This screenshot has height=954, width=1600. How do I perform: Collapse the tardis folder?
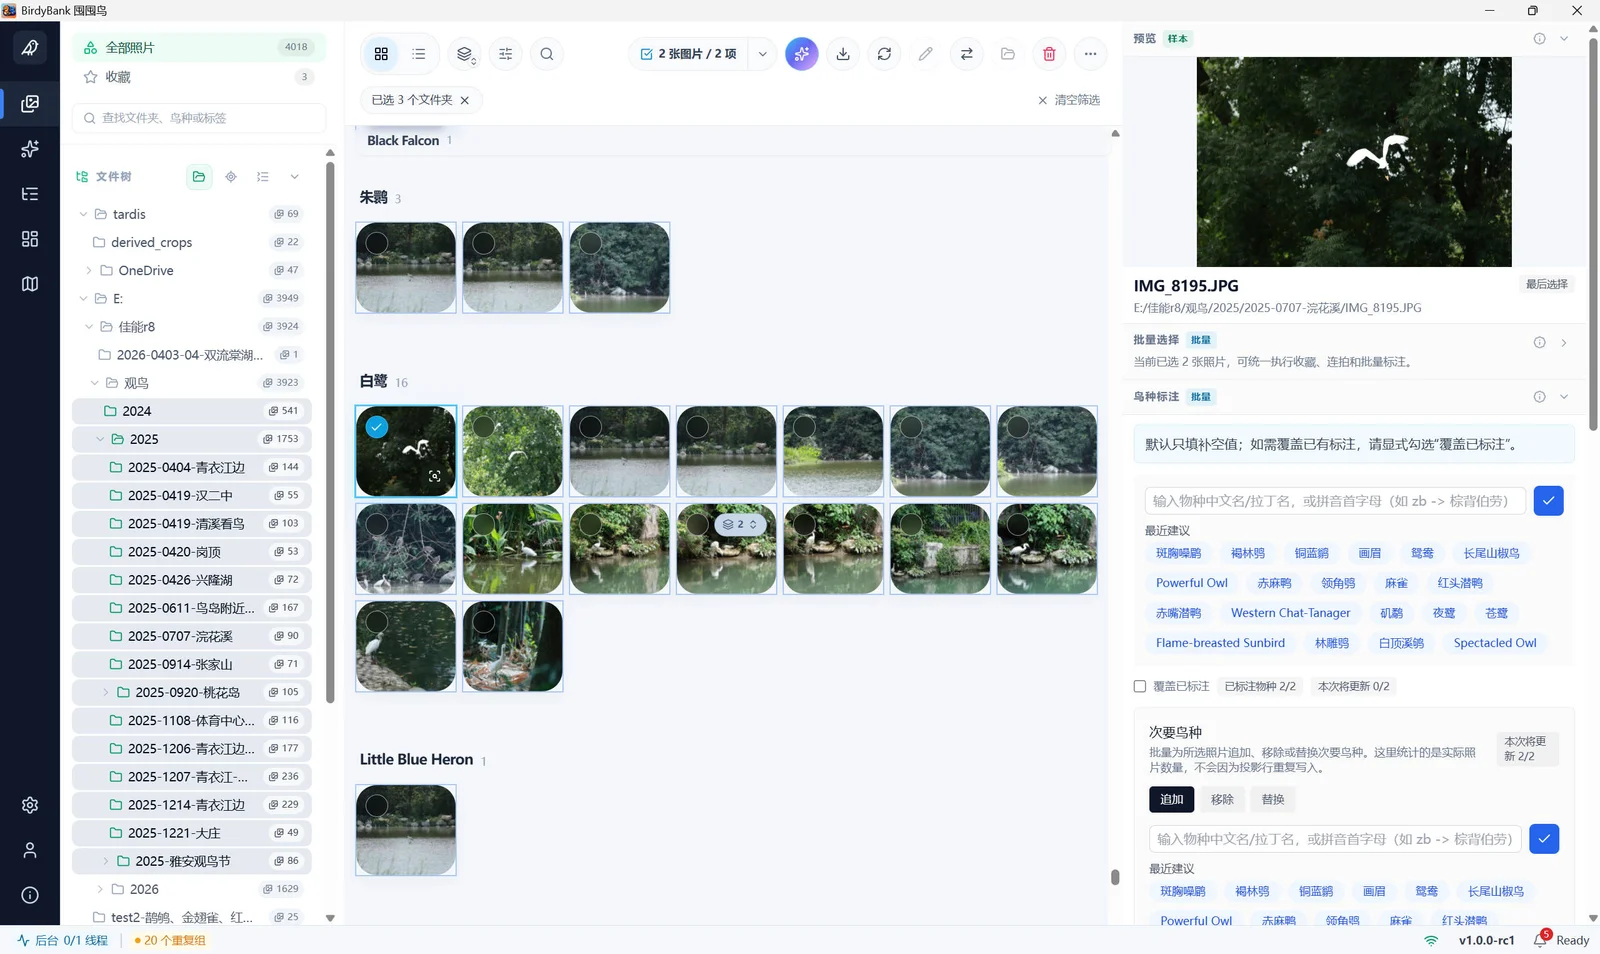pyautogui.click(x=84, y=214)
